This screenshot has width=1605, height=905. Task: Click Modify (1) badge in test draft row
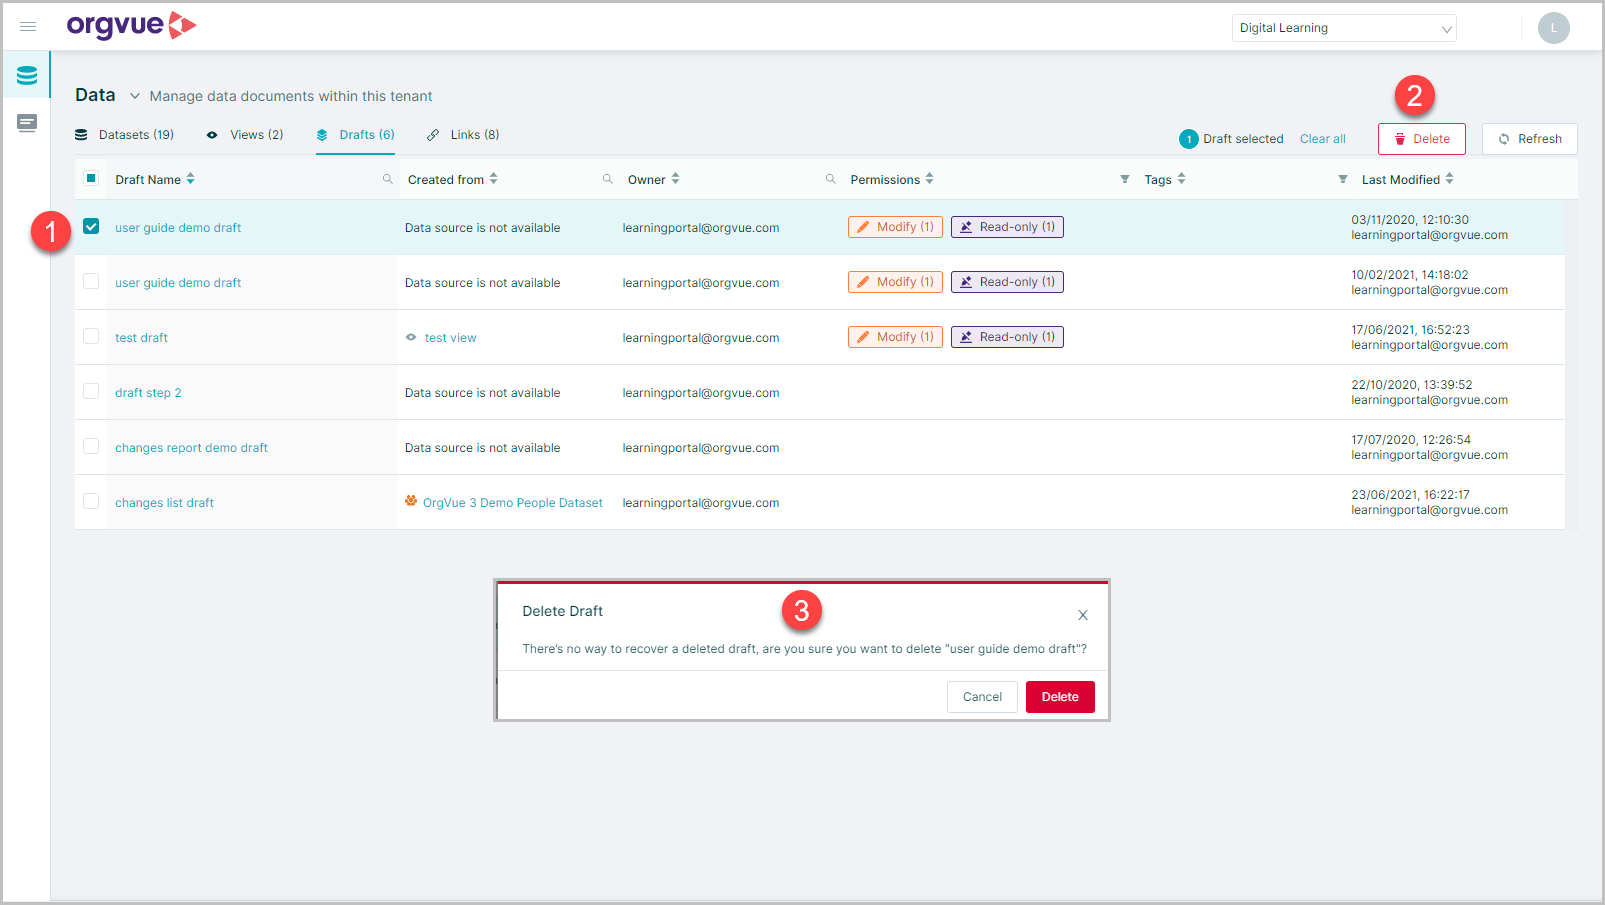(x=895, y=337)
